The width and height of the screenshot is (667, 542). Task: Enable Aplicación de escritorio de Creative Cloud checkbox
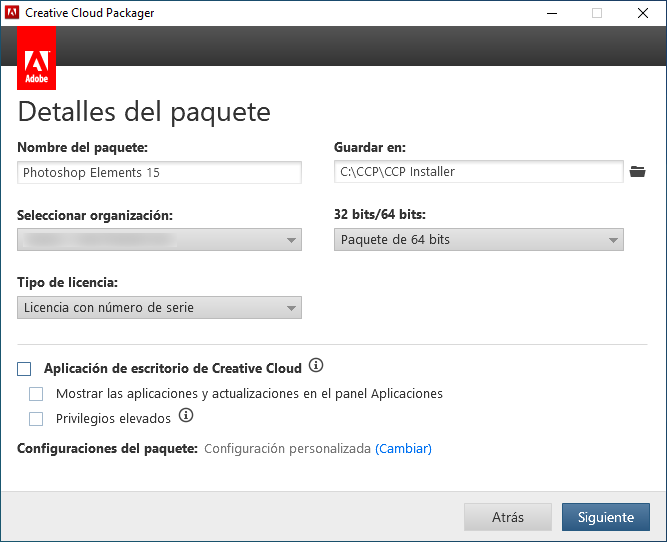point(25,369)
